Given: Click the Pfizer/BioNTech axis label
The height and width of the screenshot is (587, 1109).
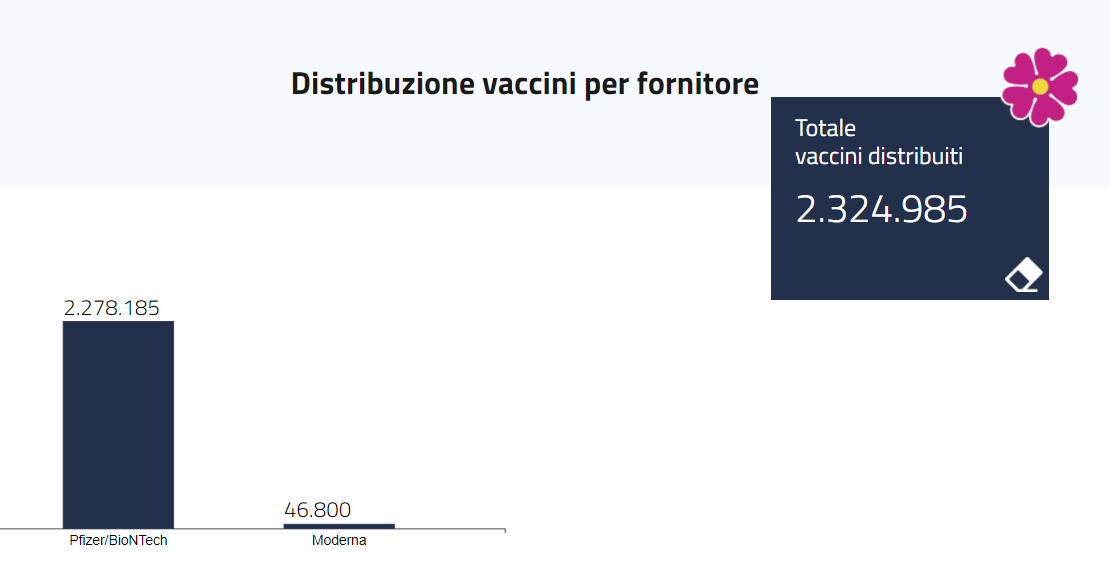Looking at the screenshot, I should coord(118,540).
